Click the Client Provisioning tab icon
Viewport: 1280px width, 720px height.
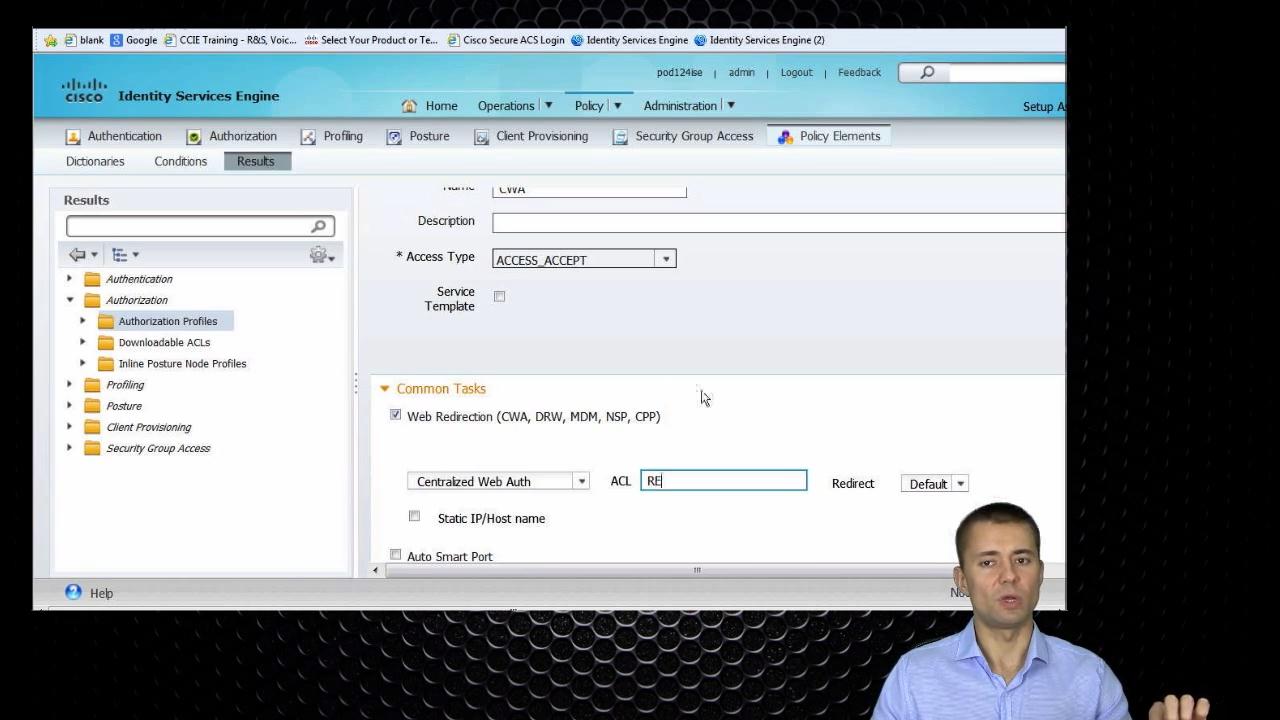click(481, 137)
